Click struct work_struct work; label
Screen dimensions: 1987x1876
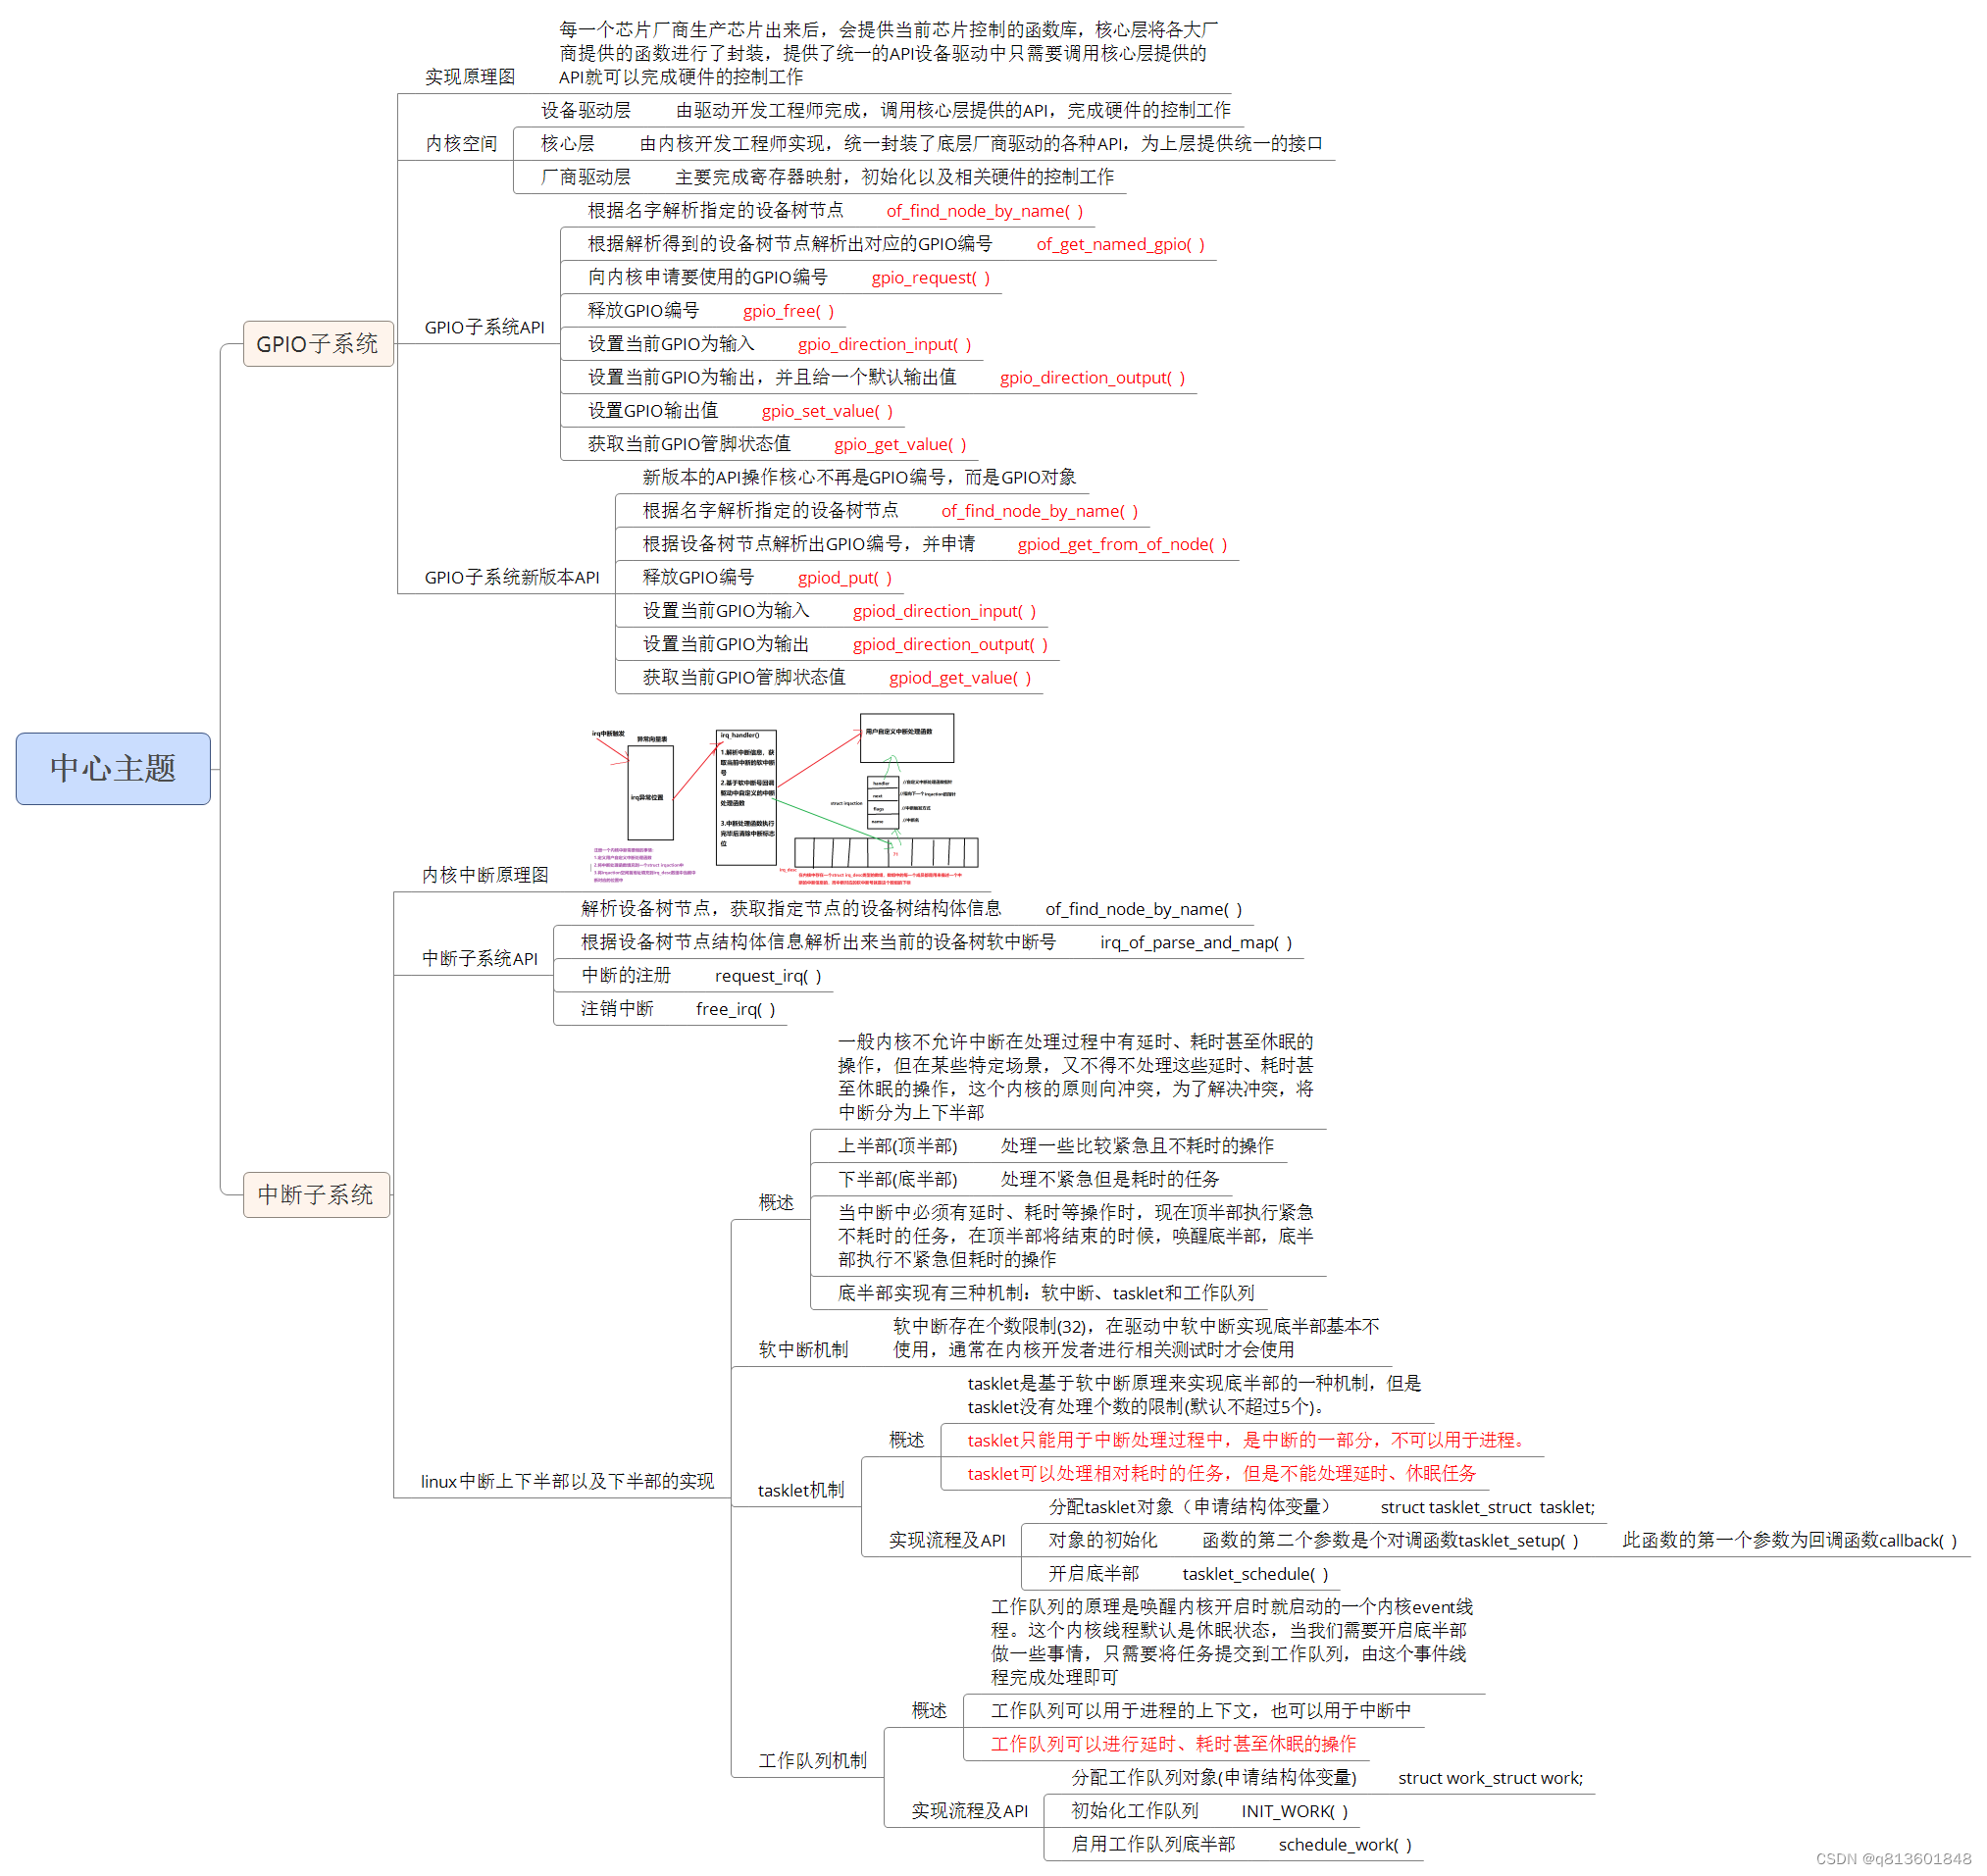(x=1490, y=1777)
